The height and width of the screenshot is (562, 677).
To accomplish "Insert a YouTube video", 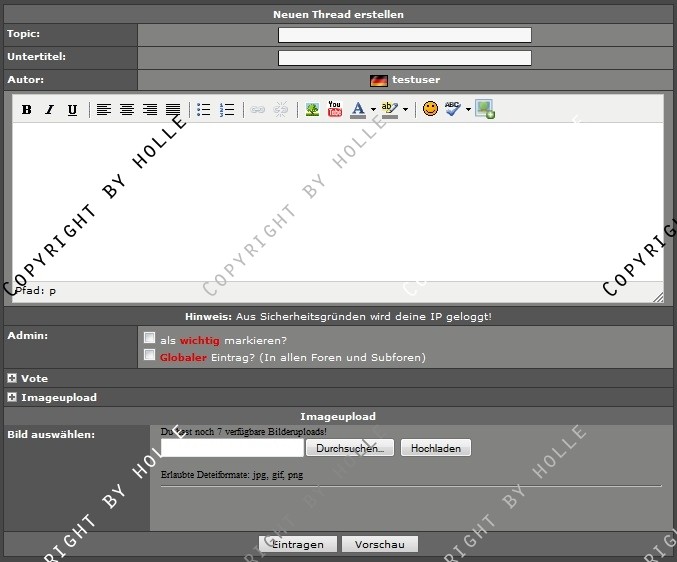I will pyautogui.click(x=335, y=109).
